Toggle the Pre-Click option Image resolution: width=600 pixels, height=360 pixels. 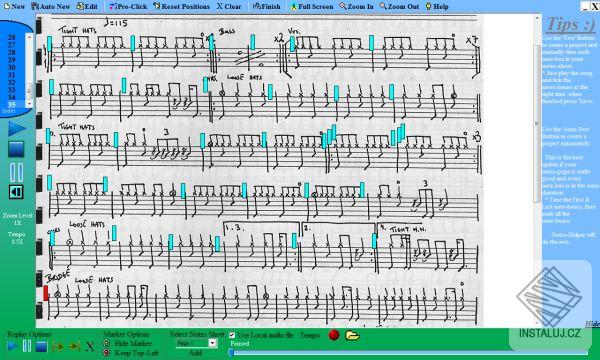click(x=127, y=7)
